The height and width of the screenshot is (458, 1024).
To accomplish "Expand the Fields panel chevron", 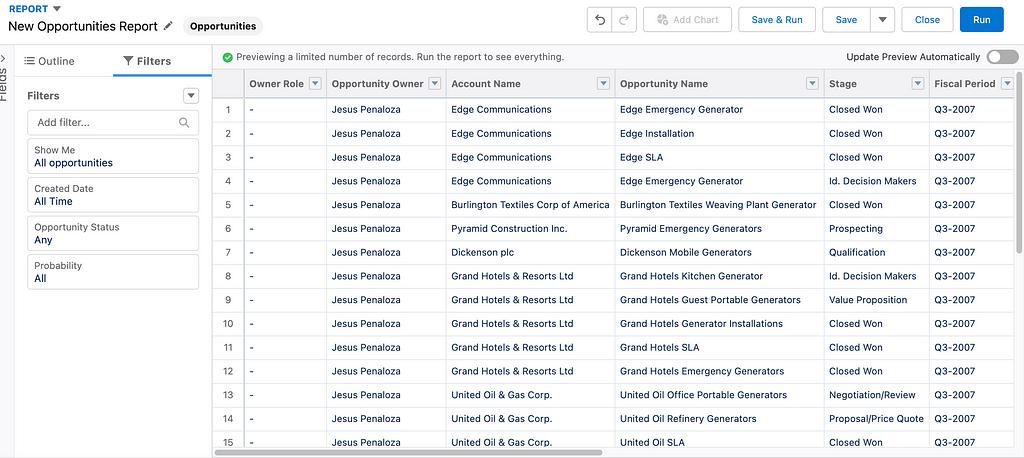I will [x=4, y=59].
